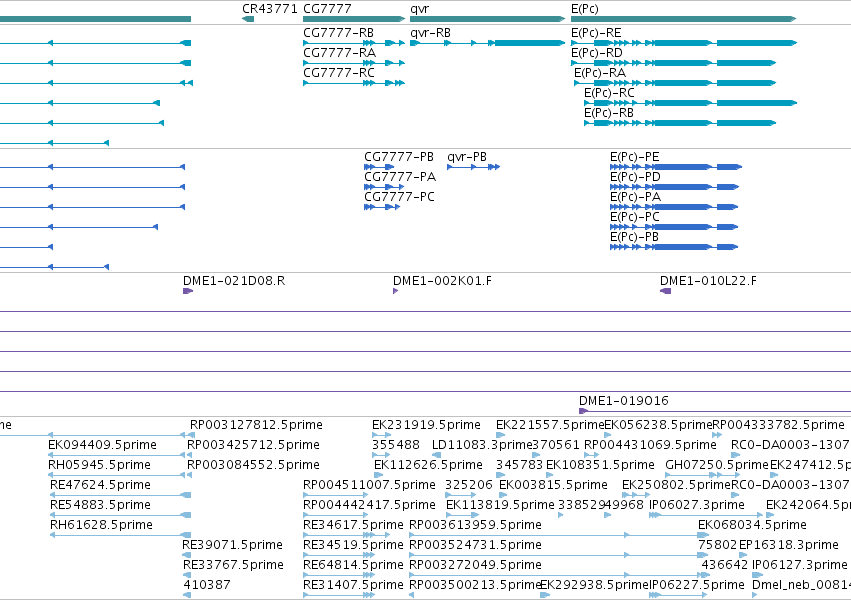Select cDNA EK250802.5prime
This screenshot has height=600, width=851.
(x=636, y=495)
